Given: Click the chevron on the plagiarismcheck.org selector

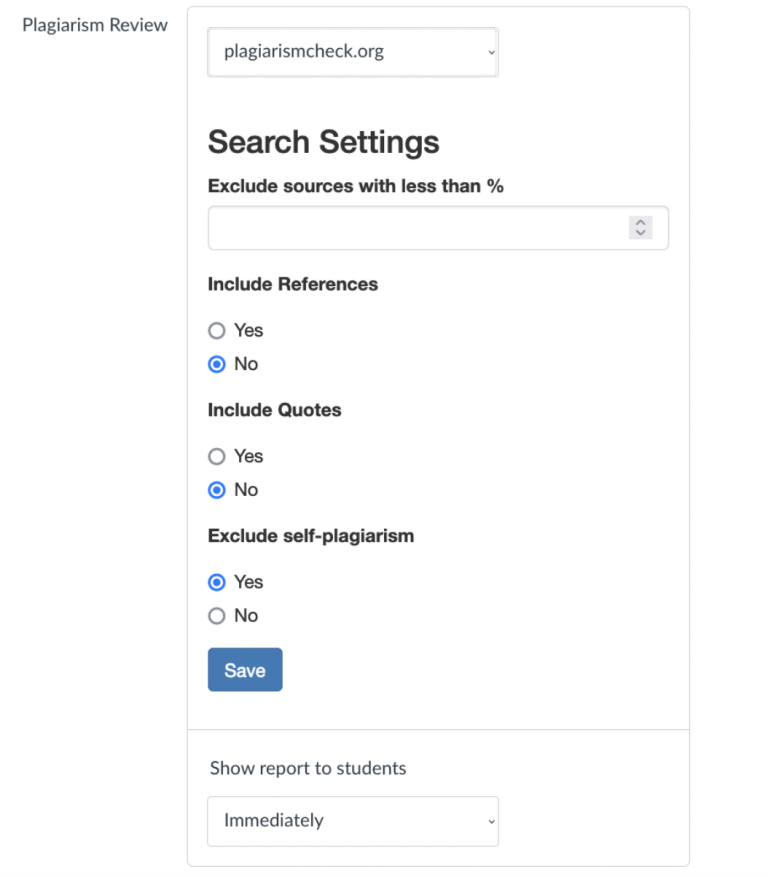Looking at the screenshot, I should coord(489,52).
